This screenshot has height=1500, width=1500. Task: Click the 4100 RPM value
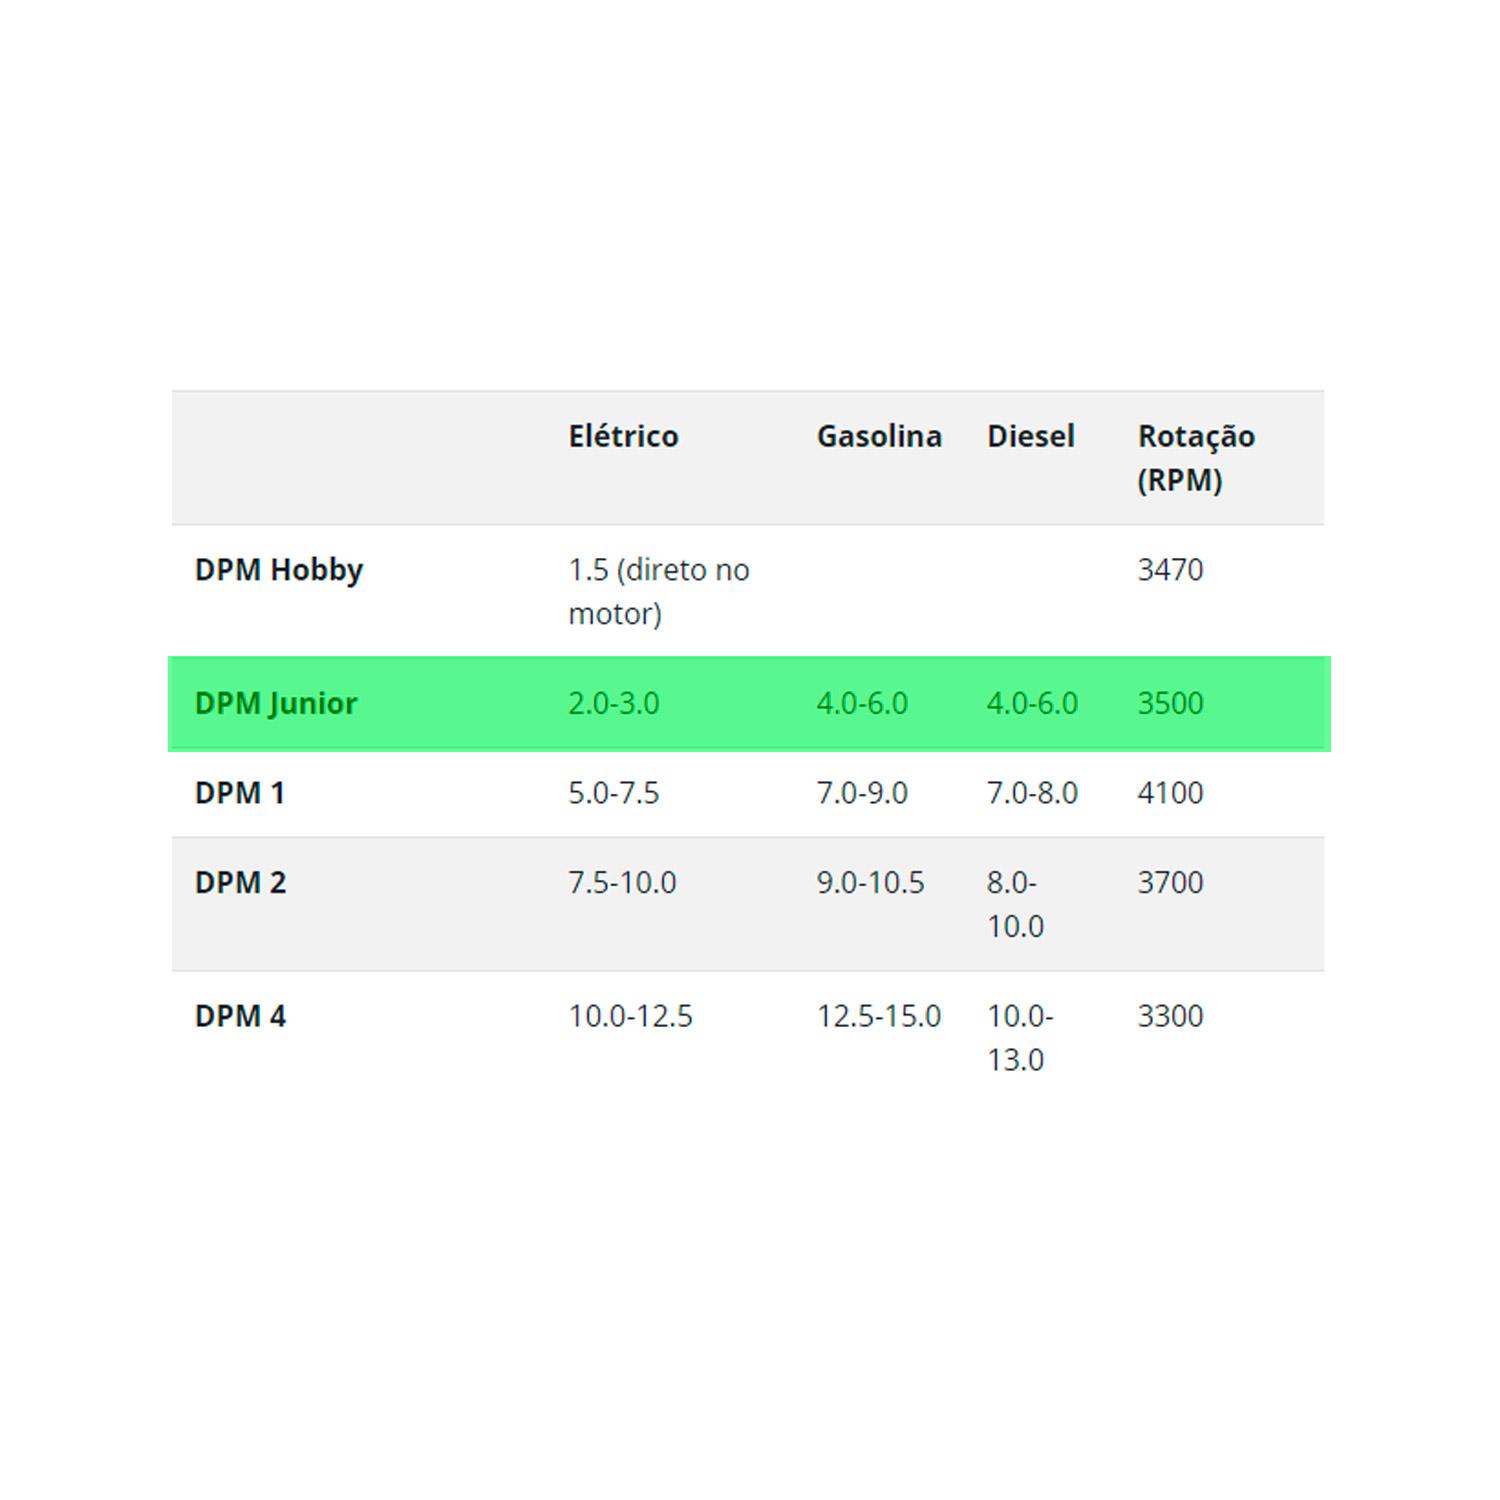(1170, 793)
